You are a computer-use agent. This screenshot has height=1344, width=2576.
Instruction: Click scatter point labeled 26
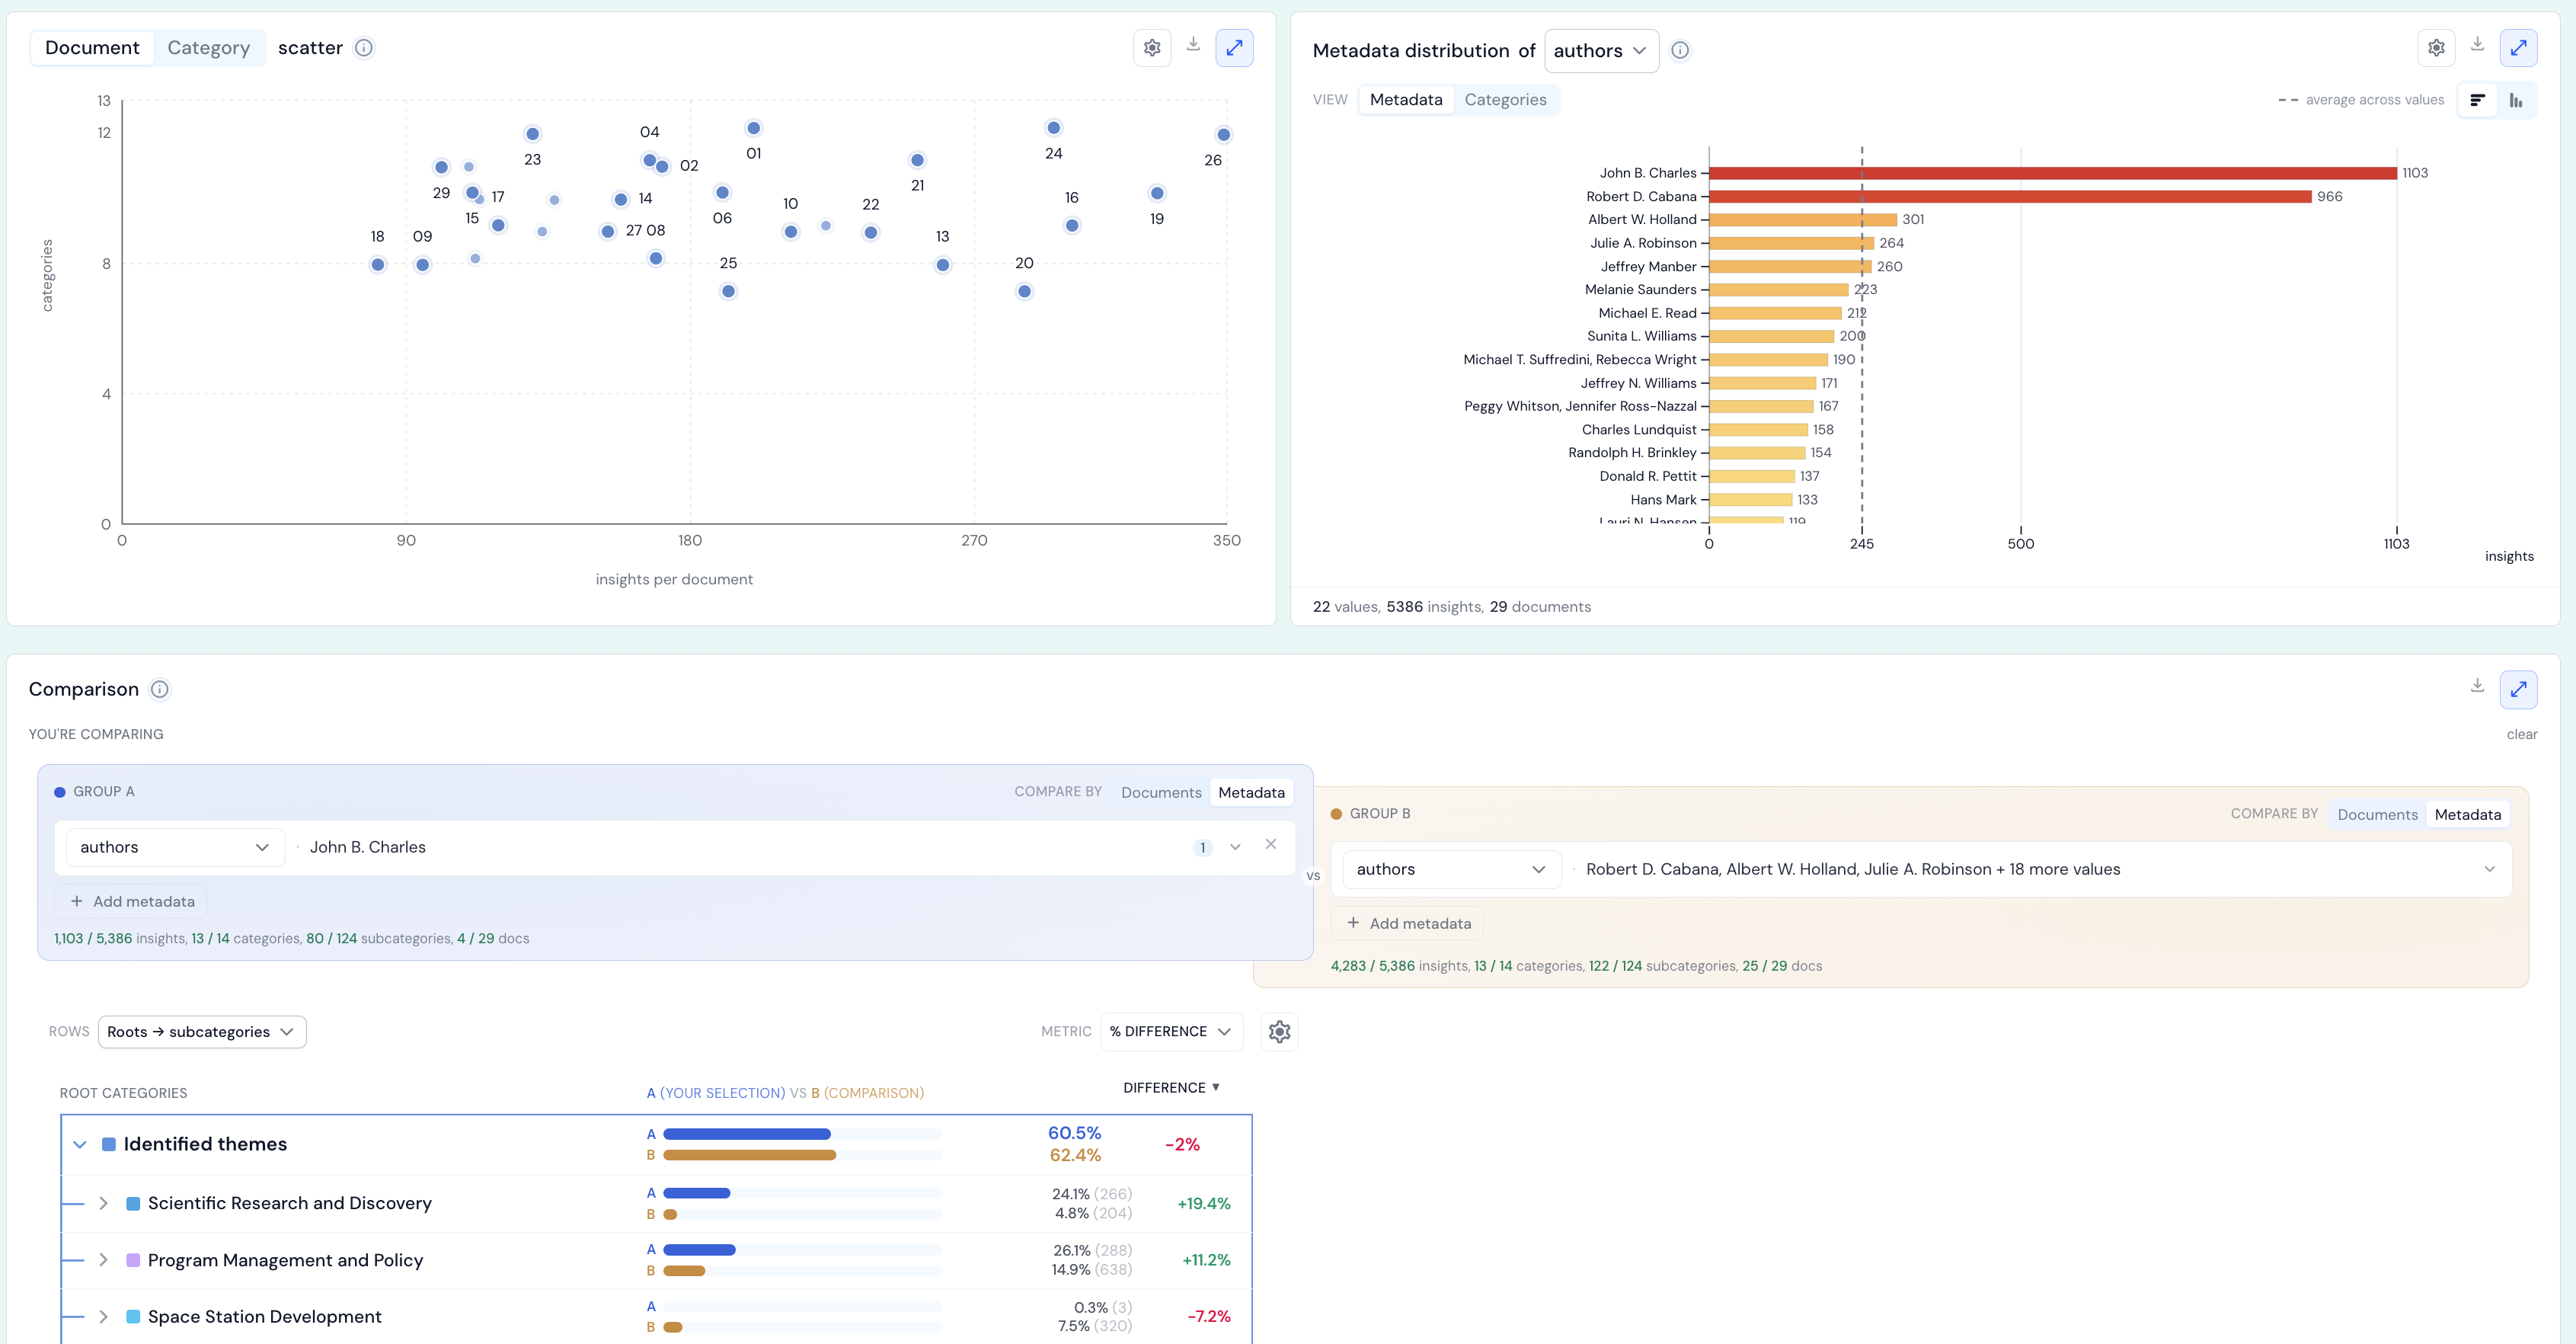pyautogui.click(x=1223, y=135)
